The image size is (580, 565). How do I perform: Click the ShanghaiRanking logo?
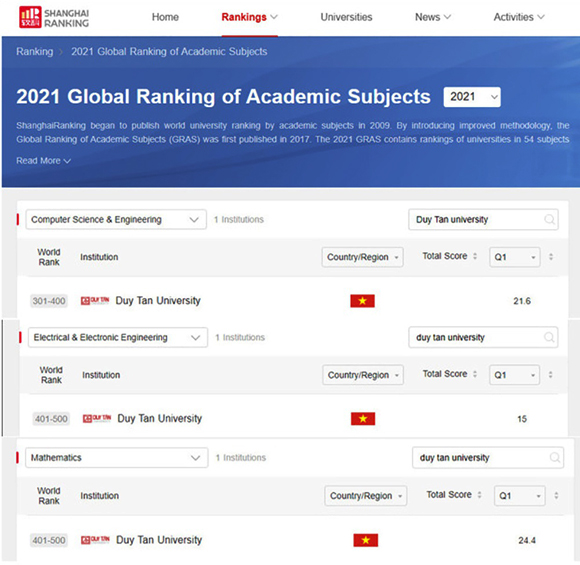coord(54,17)
